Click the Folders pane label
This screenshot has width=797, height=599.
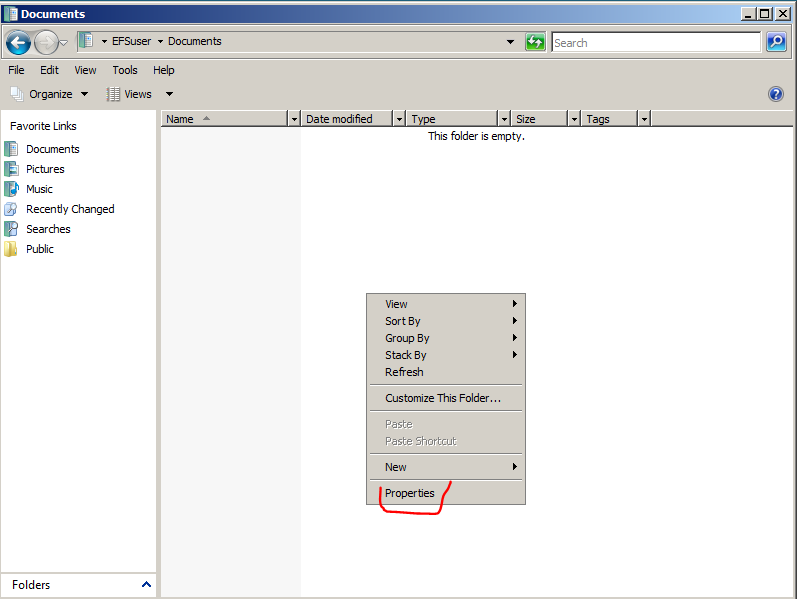31,585
